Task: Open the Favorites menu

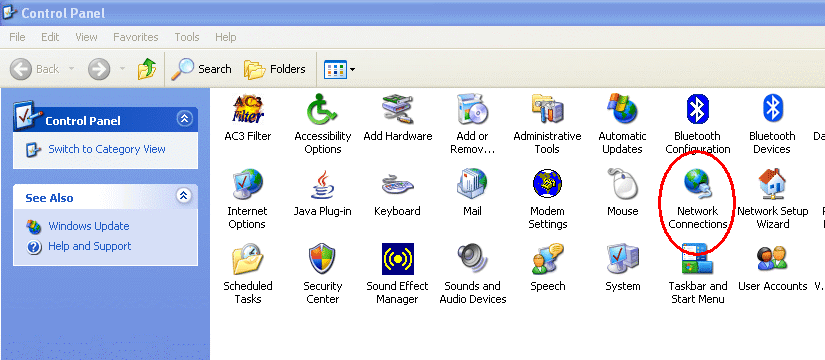Action: (x=136, y=37)
